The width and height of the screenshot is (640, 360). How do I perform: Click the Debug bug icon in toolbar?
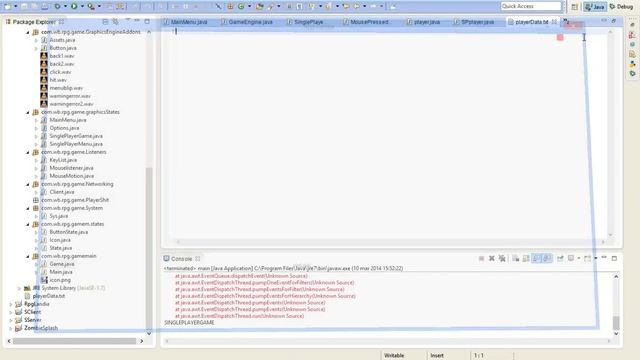pos(57,6)
